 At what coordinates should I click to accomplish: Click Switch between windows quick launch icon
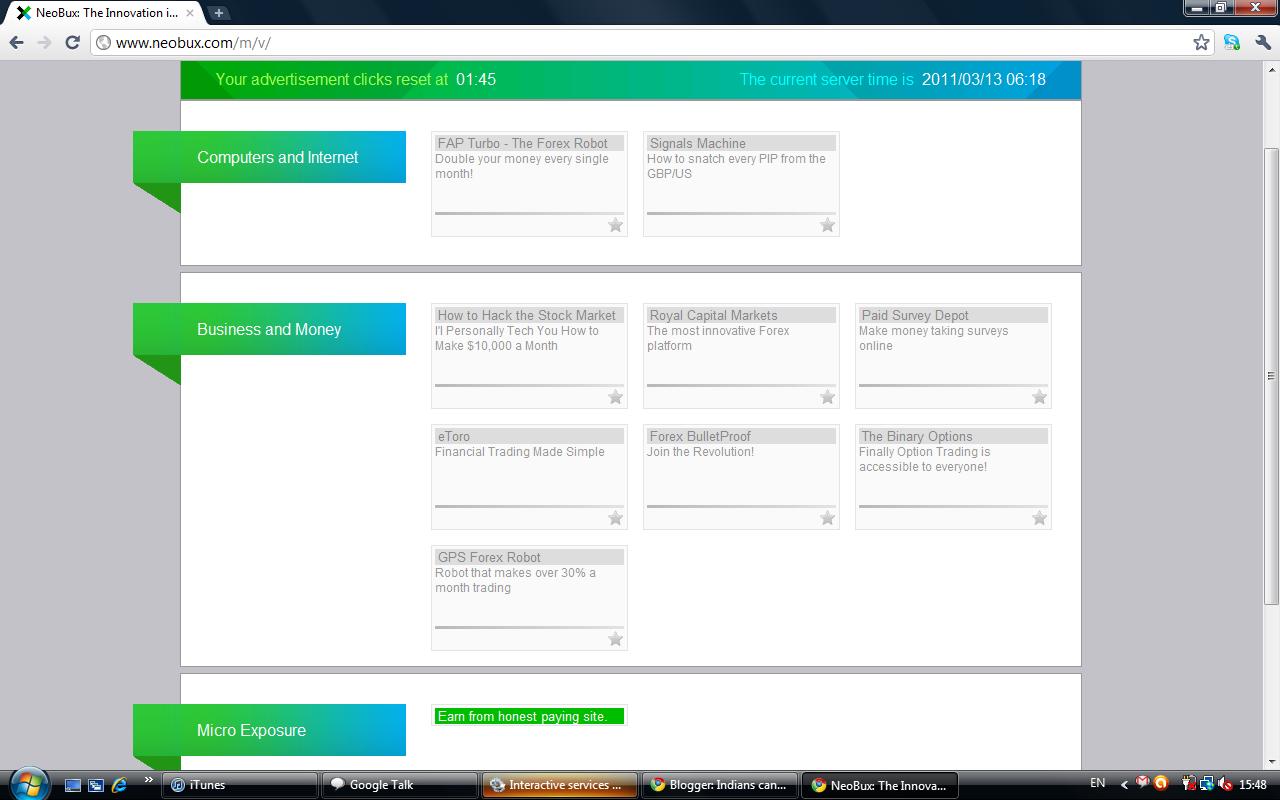[96, 785]
